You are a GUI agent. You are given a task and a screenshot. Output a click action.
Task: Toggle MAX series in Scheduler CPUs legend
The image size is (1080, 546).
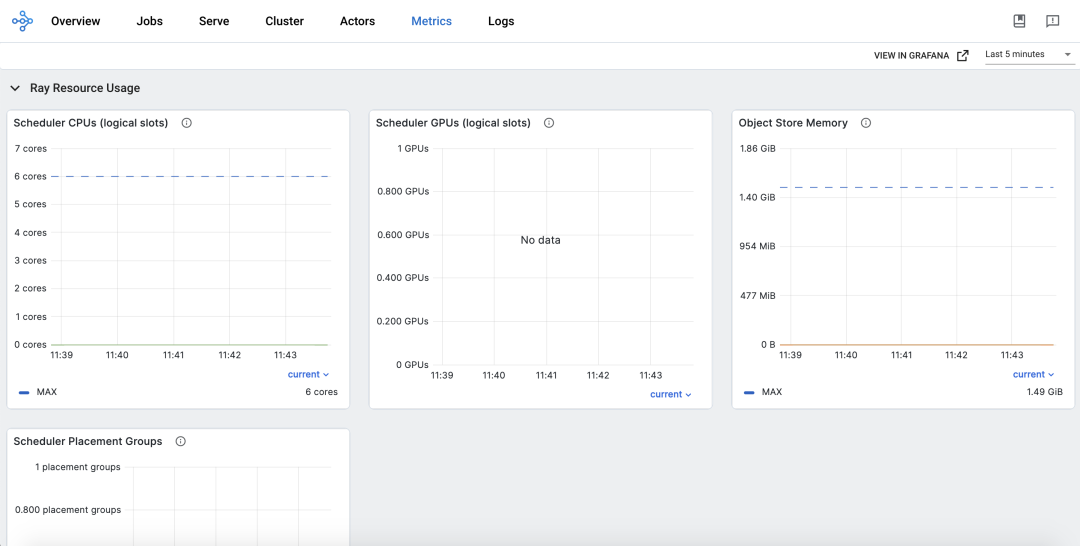pyautogui.click(x=46, y=392)
